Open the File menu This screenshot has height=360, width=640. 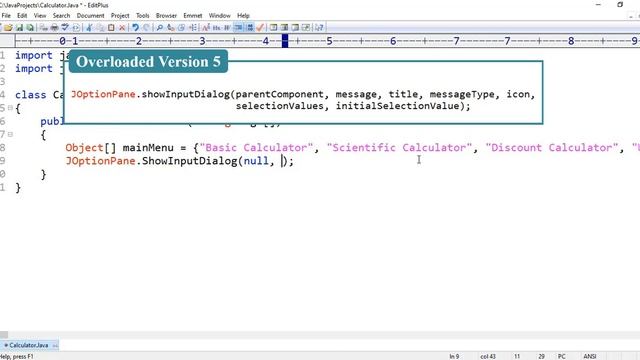point(6,16)
